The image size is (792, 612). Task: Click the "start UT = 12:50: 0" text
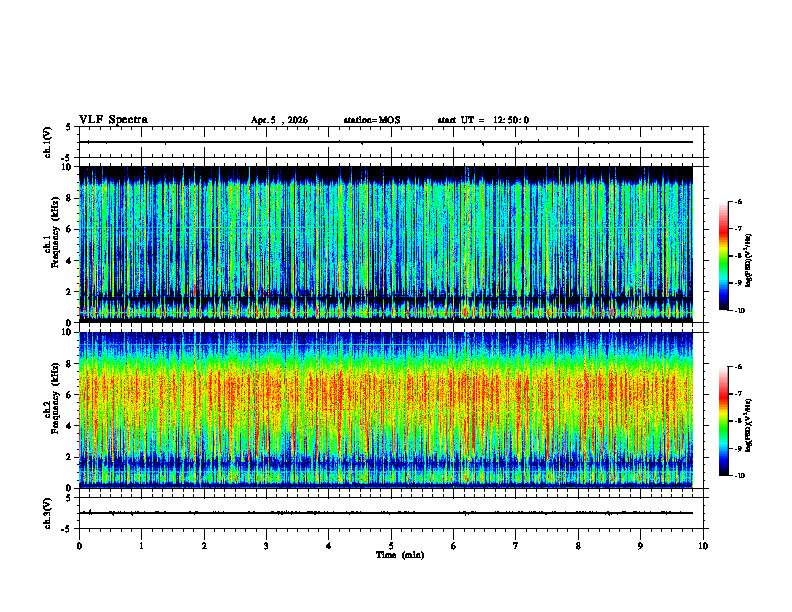pyautogui.click(x=483, y=120)
